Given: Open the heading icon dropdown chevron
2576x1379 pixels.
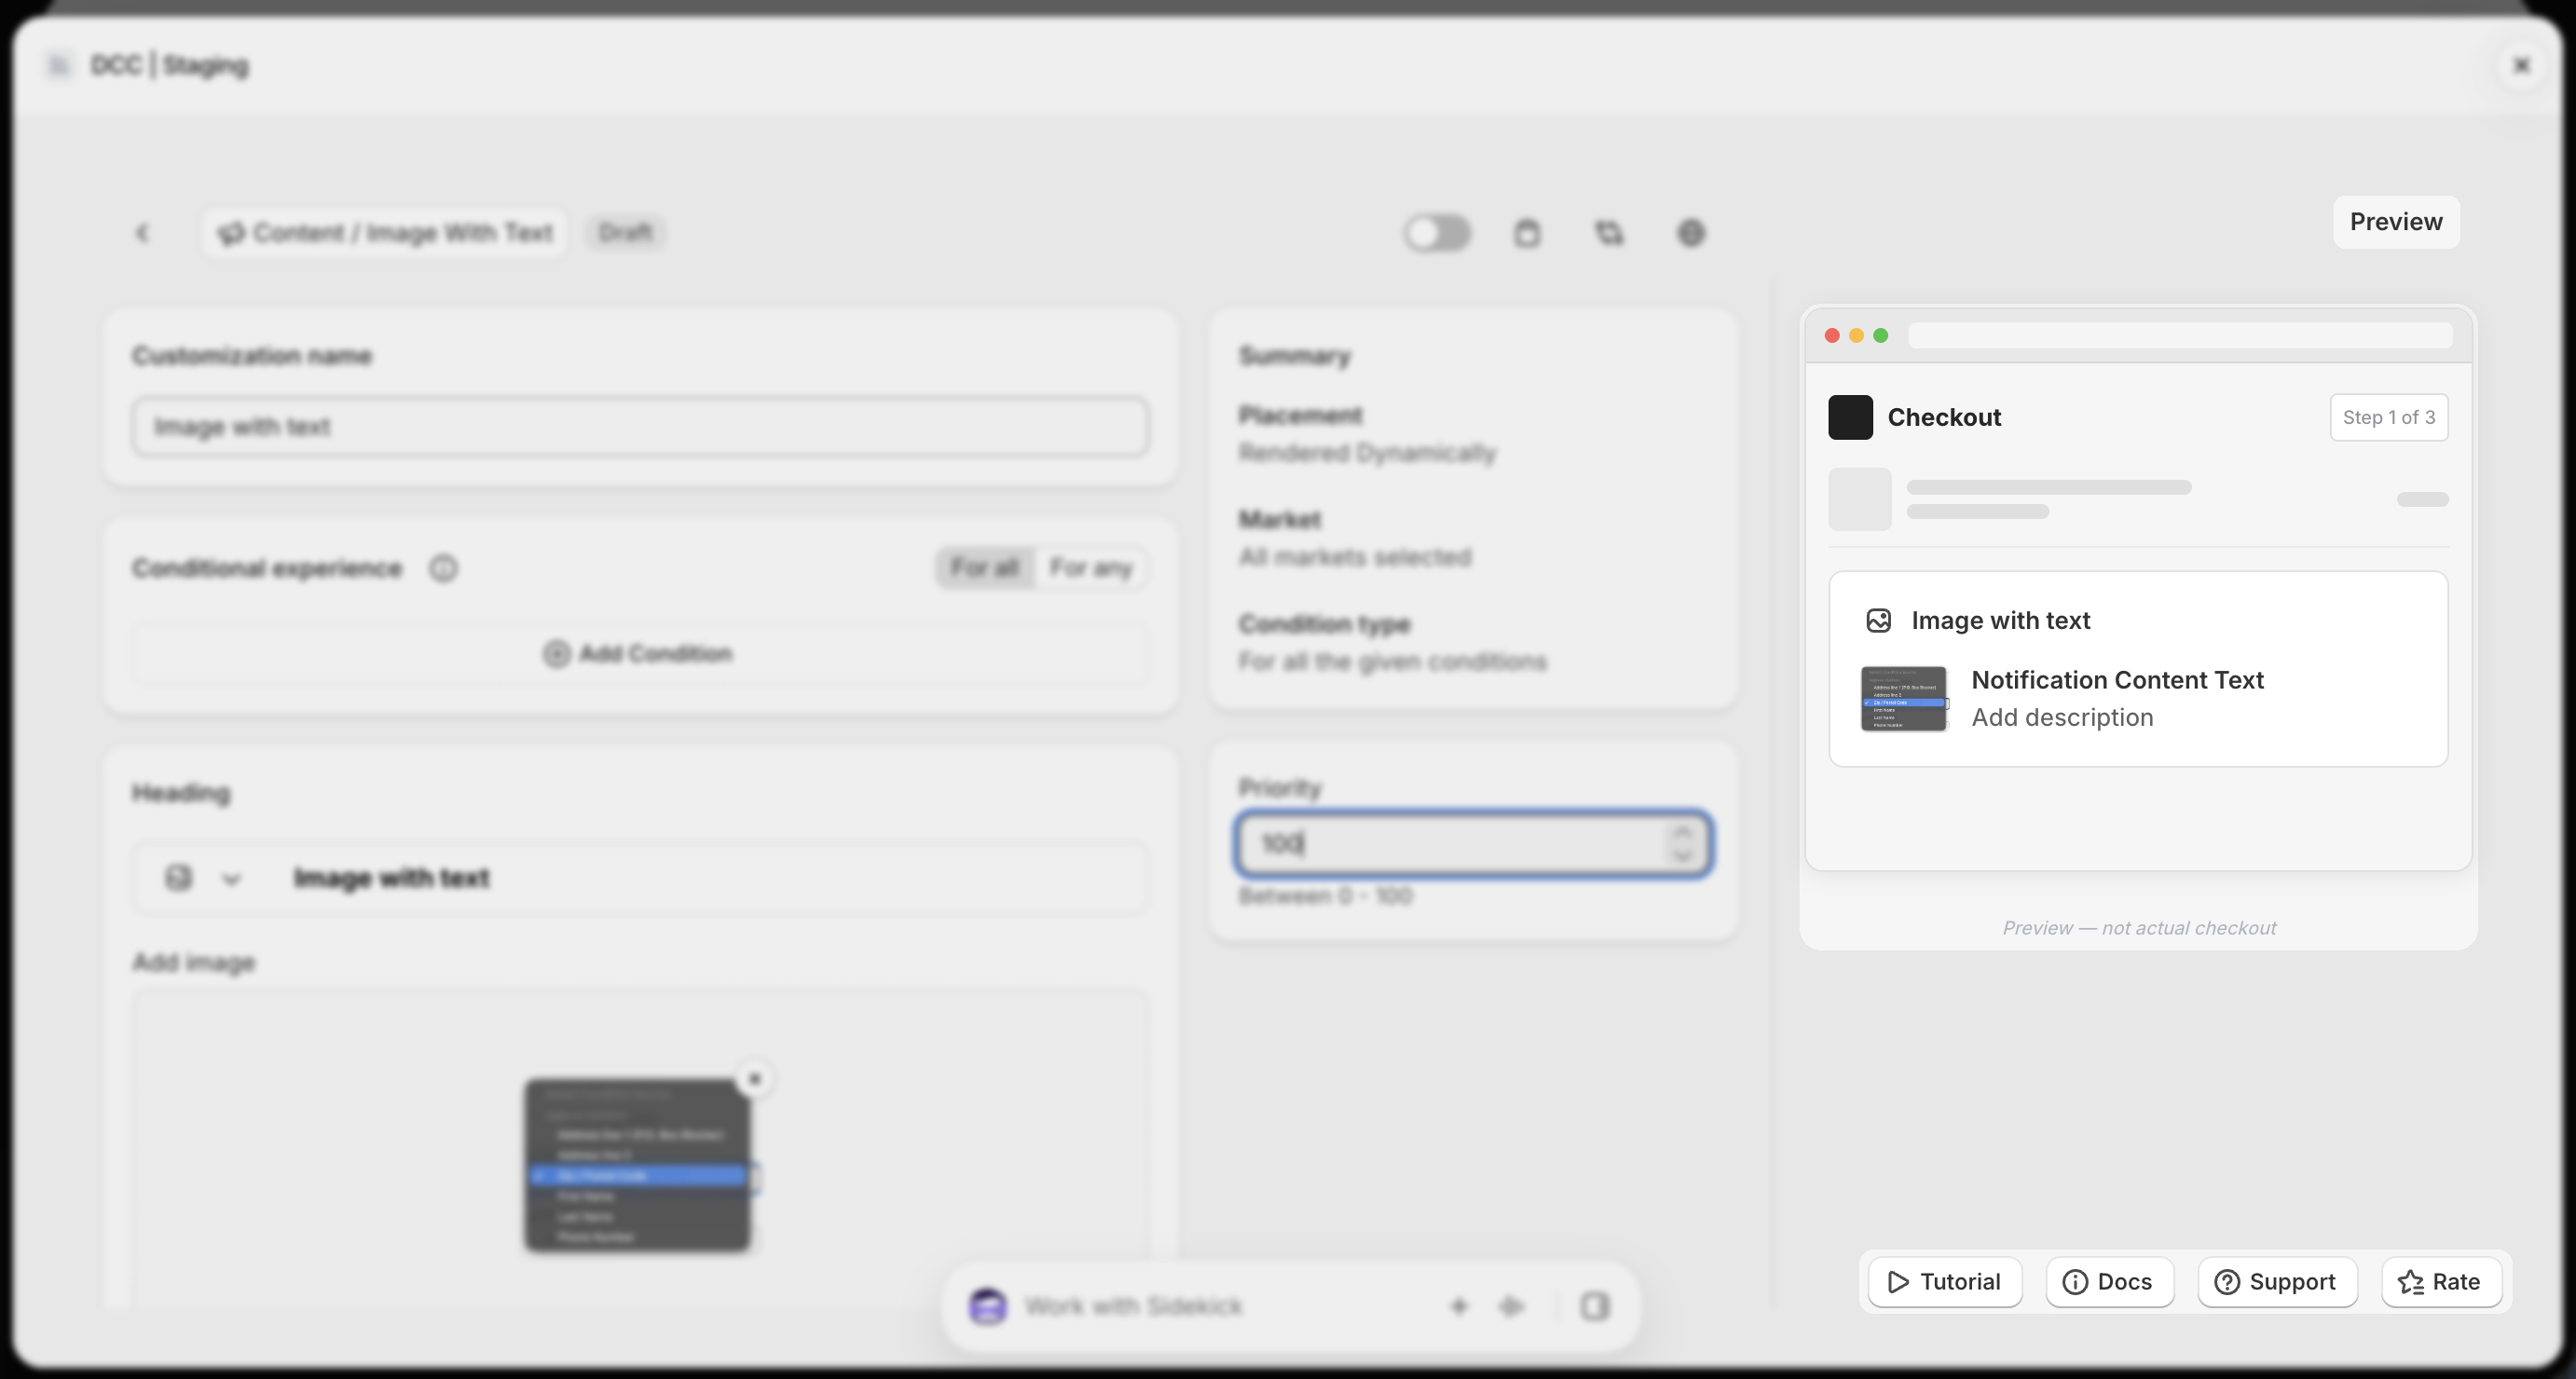Looking at the screenshot, I should click(x=232, y=879).
